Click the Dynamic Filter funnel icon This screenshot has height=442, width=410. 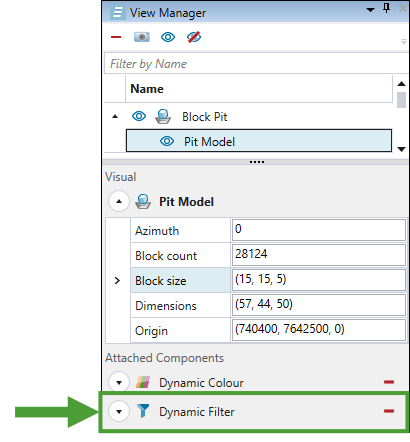[143, 411]
